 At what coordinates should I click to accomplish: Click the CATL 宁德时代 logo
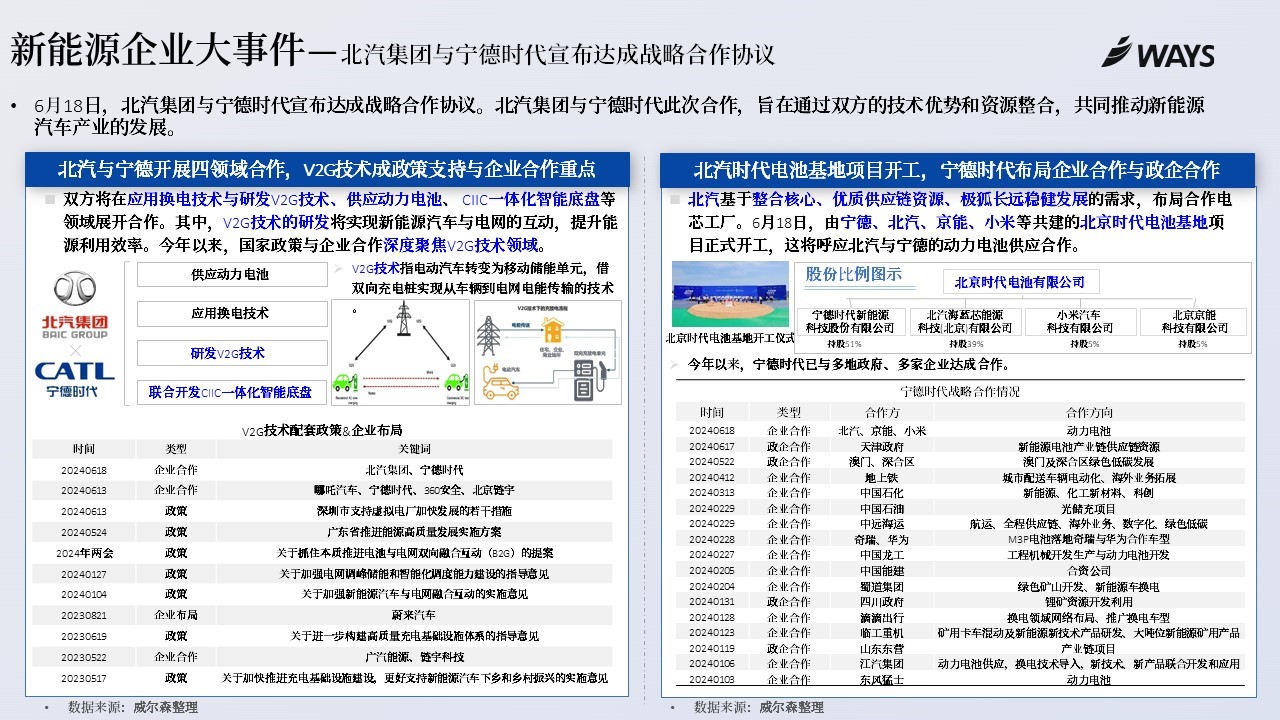pyautogui.click(x=74, y=380)
